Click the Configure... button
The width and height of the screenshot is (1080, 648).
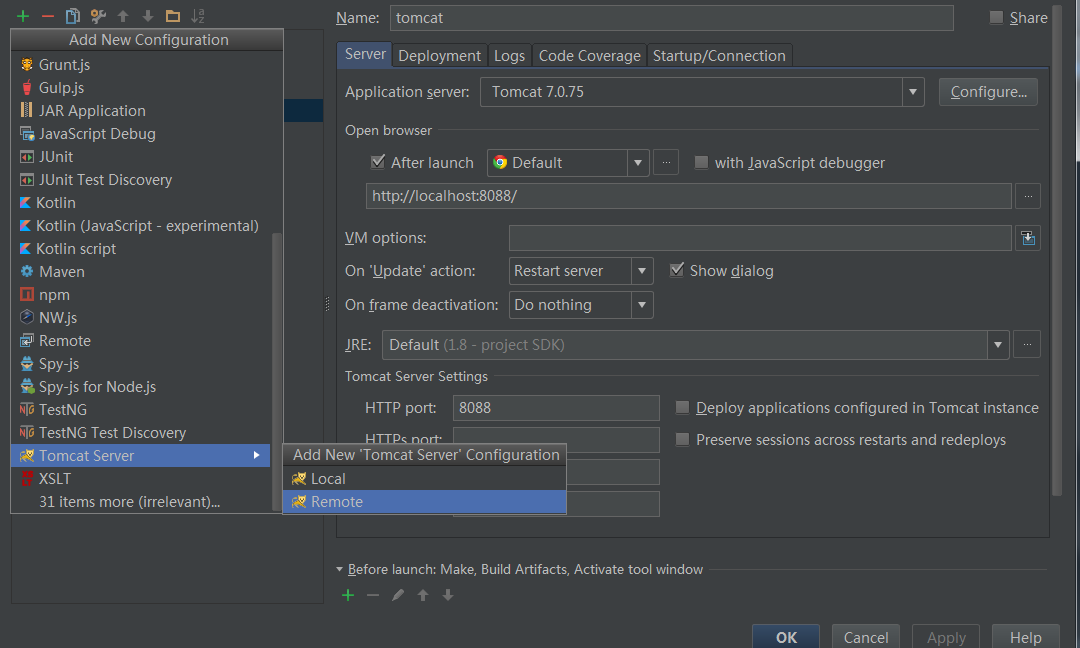[988, 92]
